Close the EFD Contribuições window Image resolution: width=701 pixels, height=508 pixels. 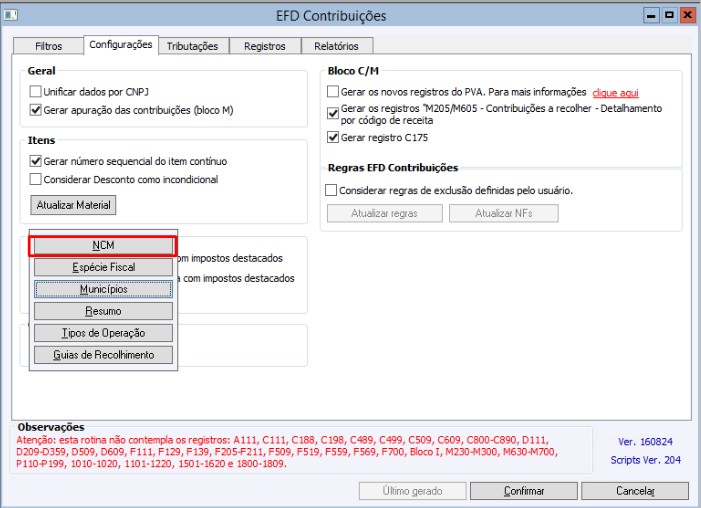(x=687, y=16)
